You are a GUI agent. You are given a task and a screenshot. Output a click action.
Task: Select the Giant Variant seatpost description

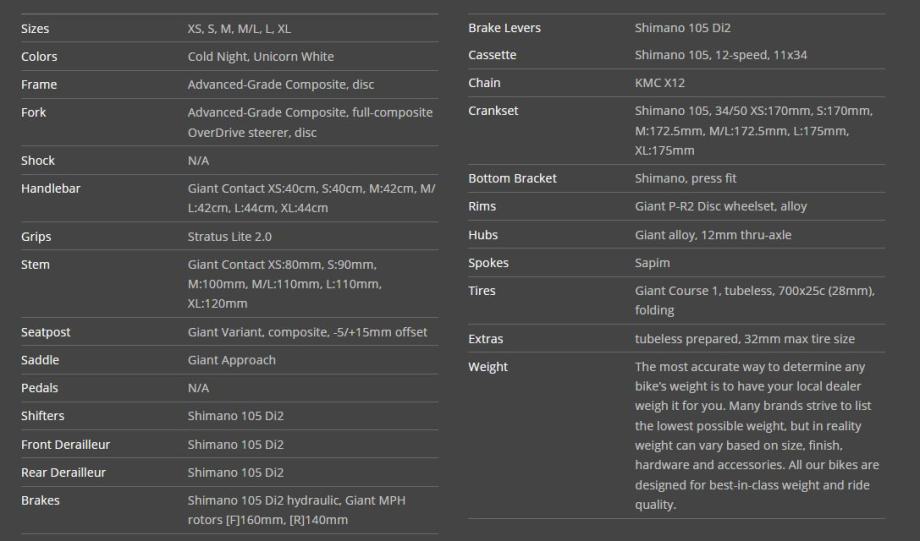point(307,332)
